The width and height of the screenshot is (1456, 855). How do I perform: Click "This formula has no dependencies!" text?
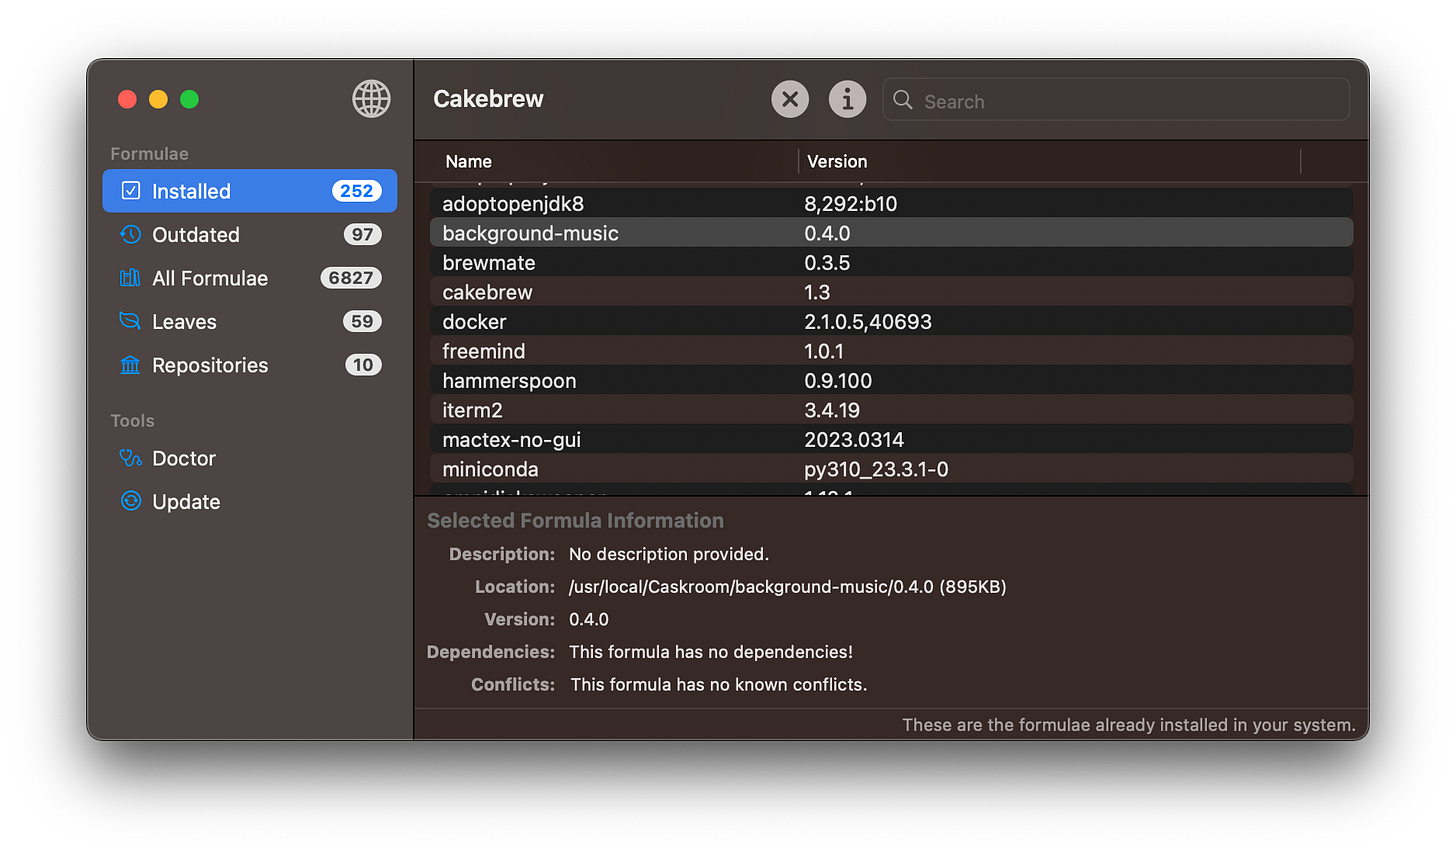[711, 652]
